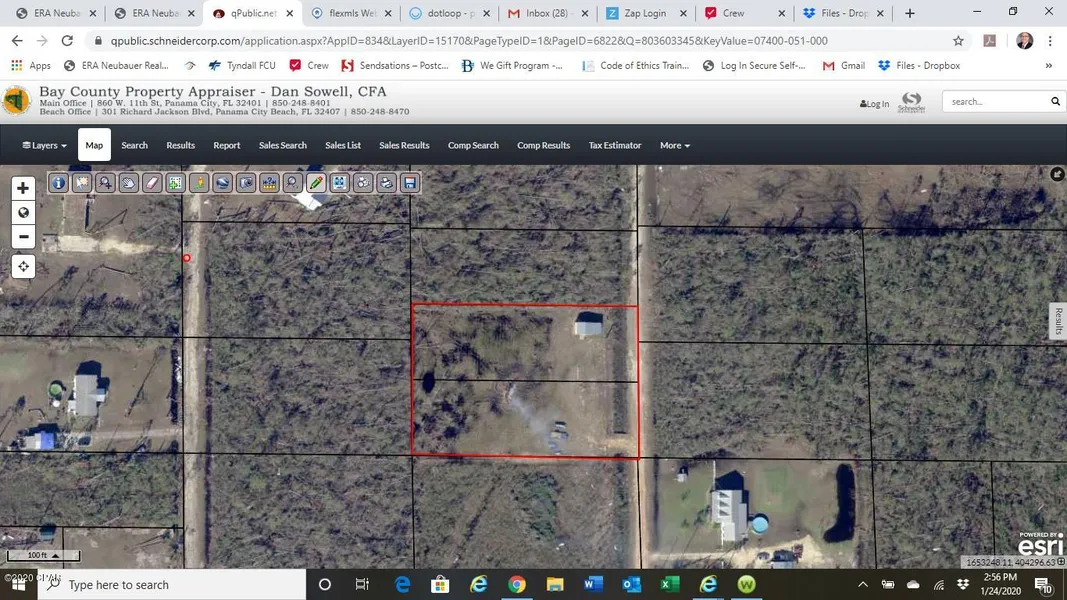Open the More dropdown menu

click(x=674, y=145)
